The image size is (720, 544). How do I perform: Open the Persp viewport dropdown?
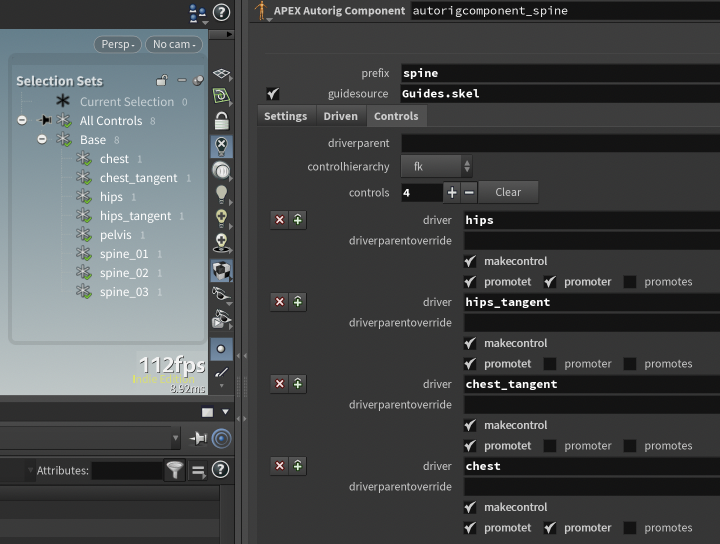click(118, 44)
